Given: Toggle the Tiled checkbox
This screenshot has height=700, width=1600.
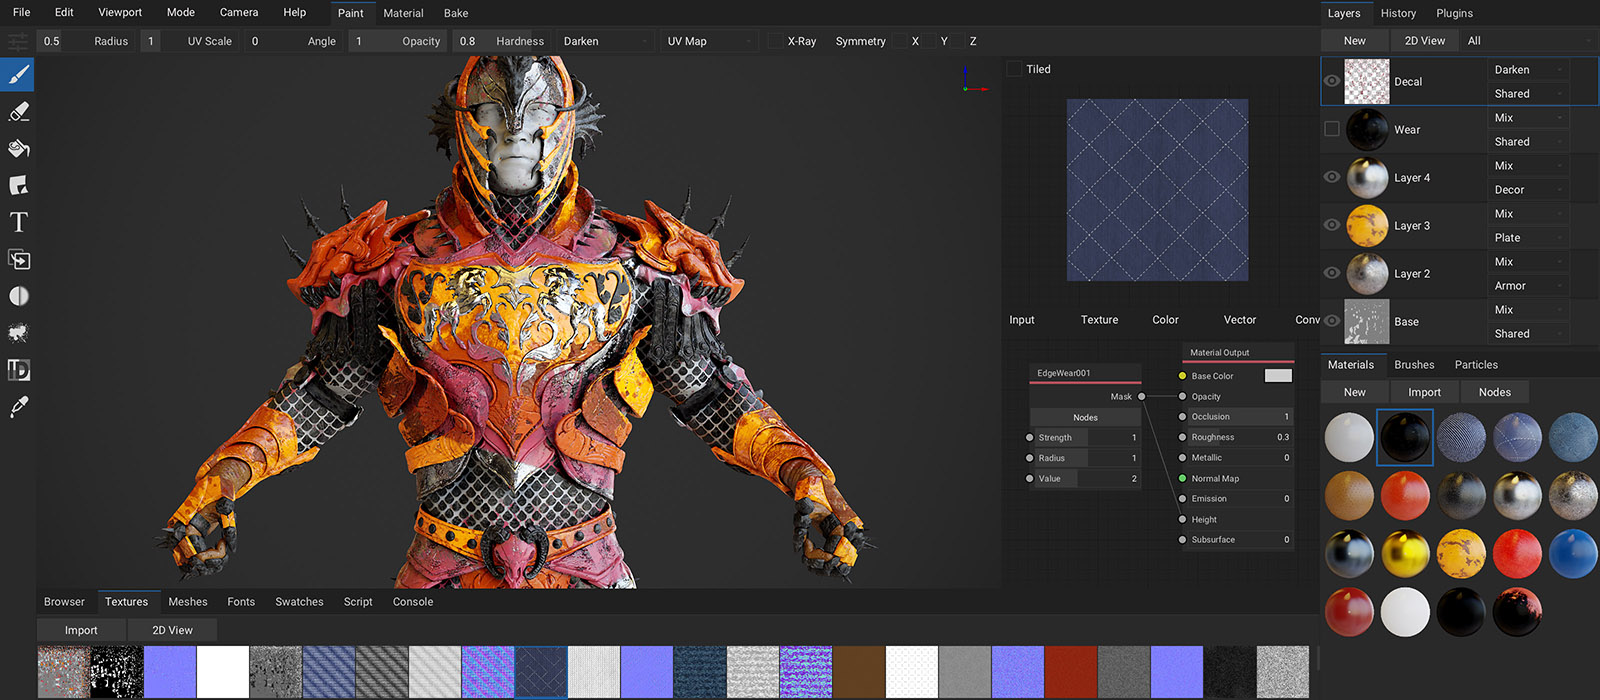Looking at the screenshot, I should pyautogui.click(x=1014, y=69).
